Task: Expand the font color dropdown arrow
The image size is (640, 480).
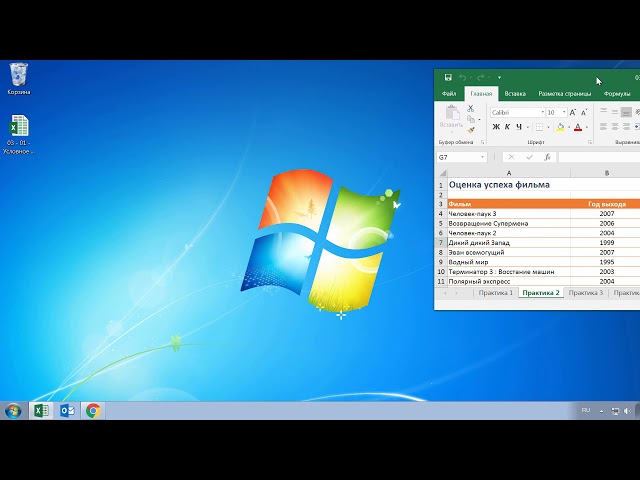Action: coord(587,127)
